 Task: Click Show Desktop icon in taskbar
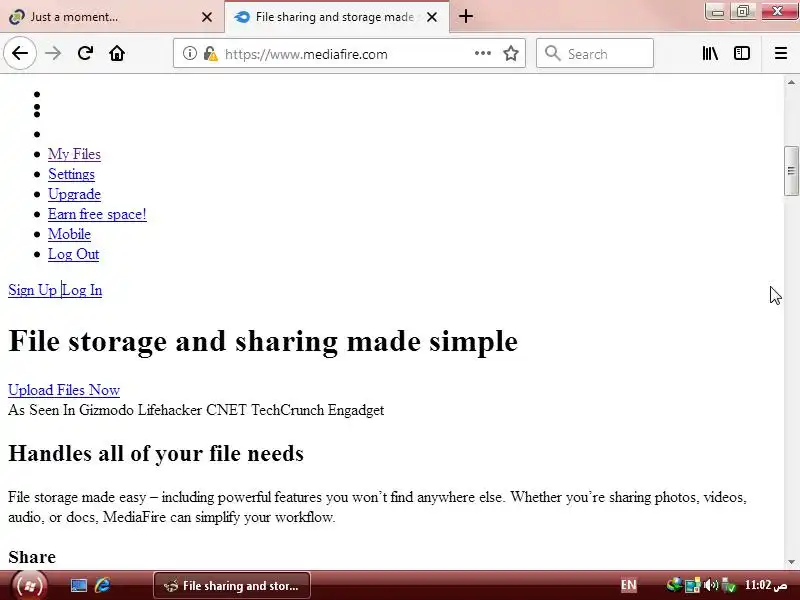click(79, 585)
